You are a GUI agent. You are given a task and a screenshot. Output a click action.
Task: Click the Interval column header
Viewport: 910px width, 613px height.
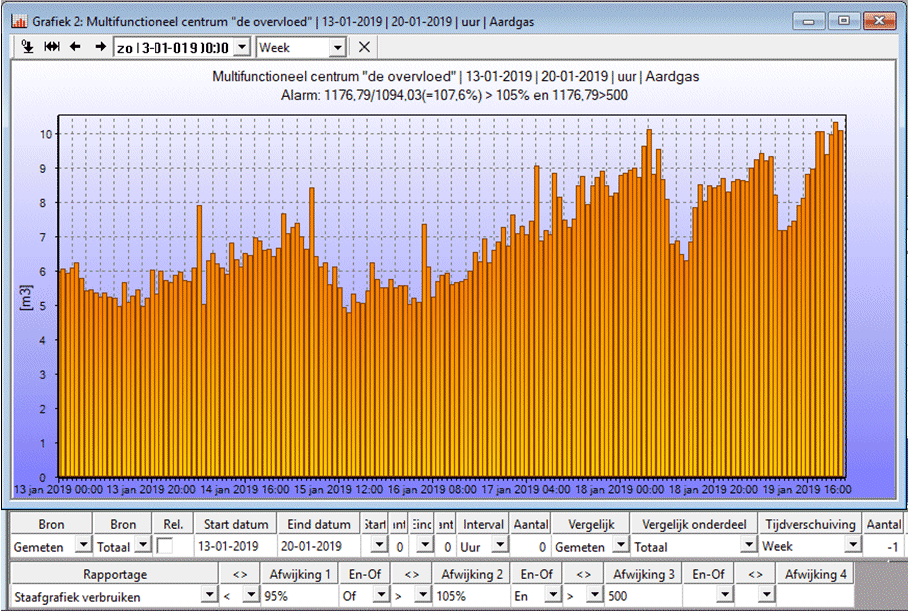point(483,524)
